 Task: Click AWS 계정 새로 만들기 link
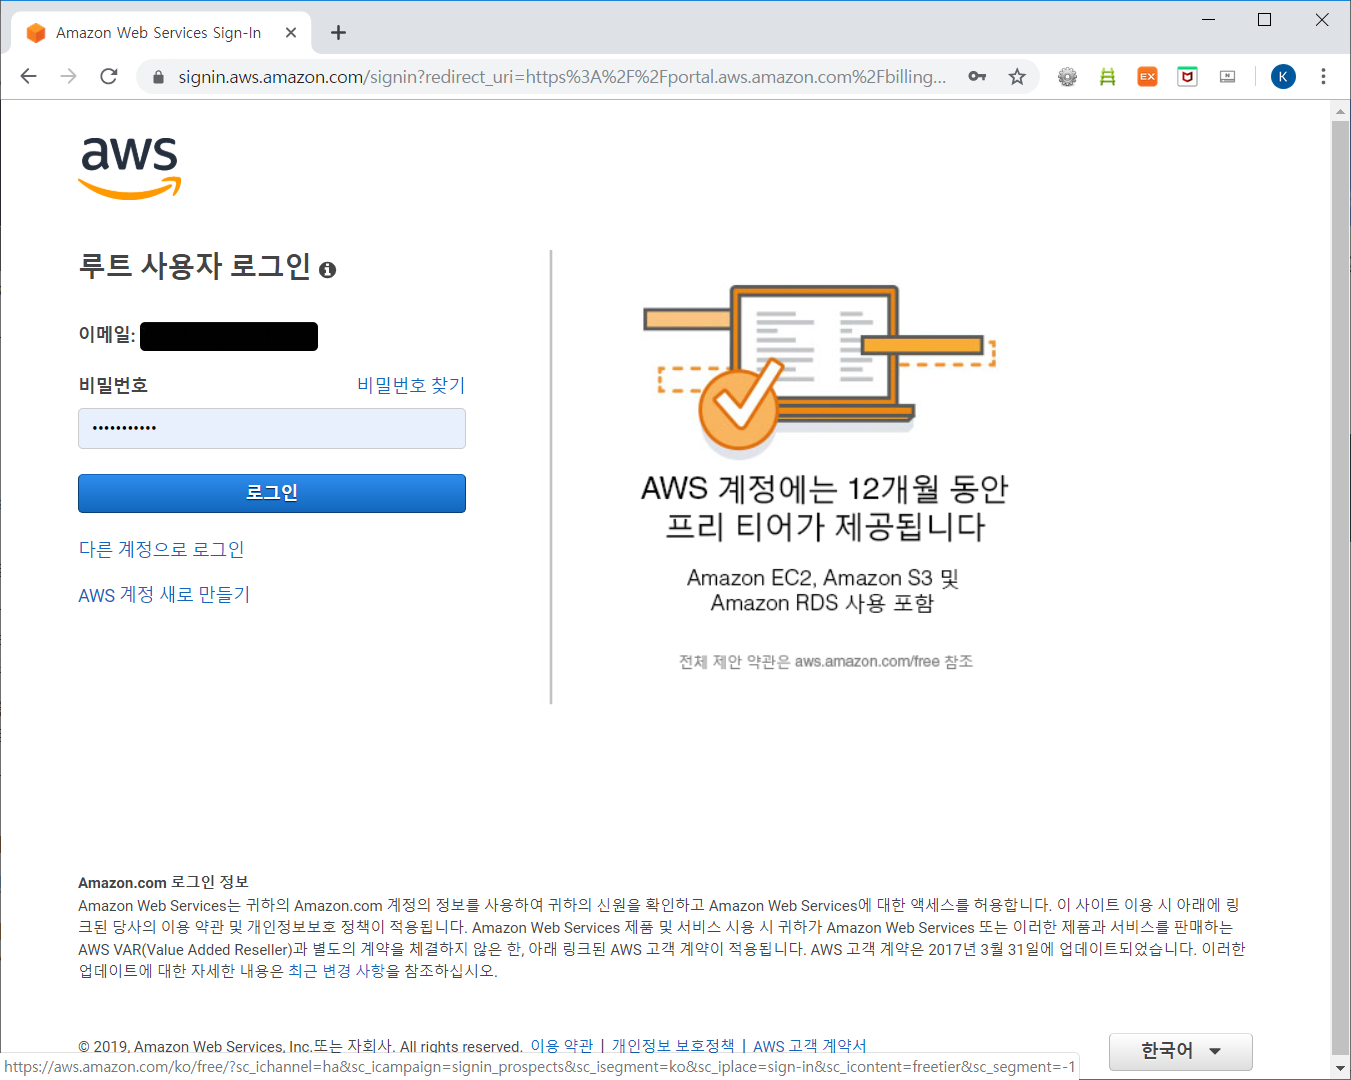click(164, 595)
